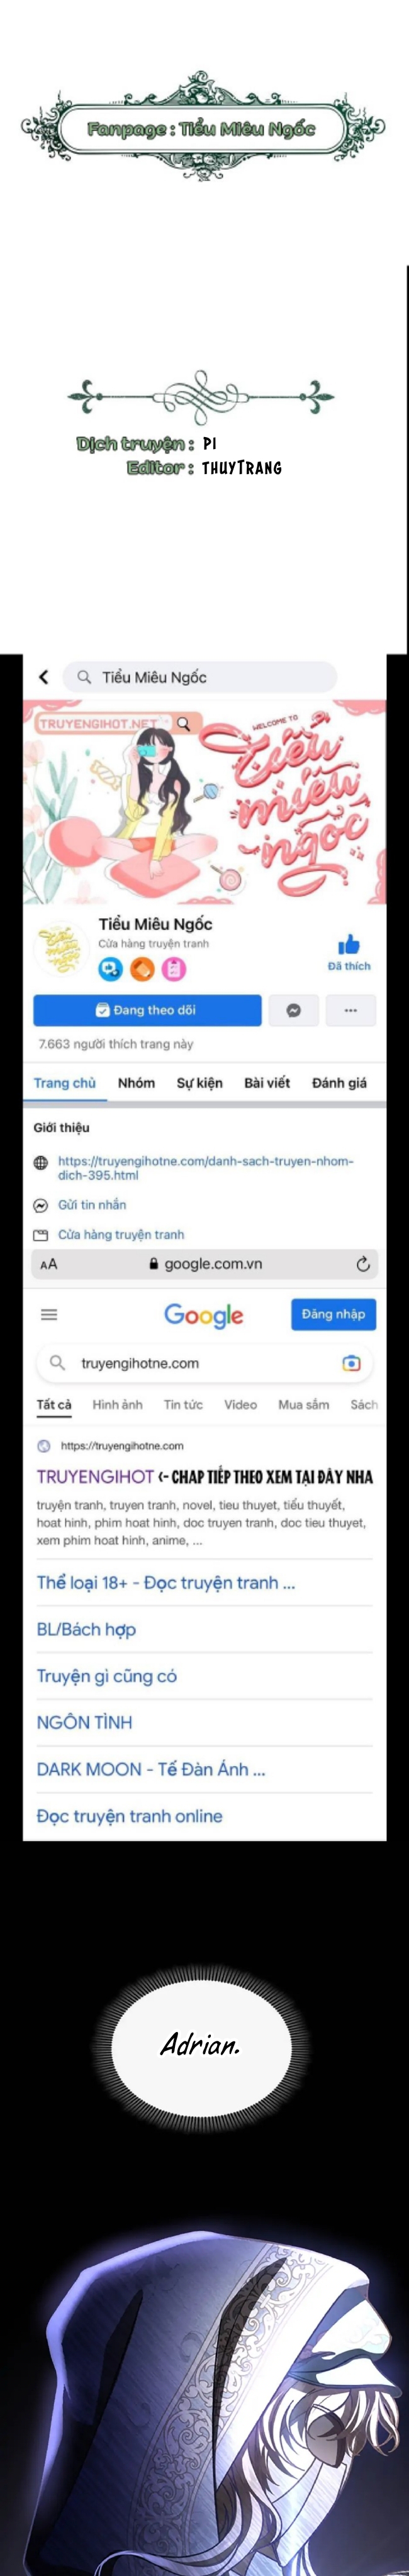This screenshot has height=2576, width=409.
Task: Click the Đăng nhập button
Action: tap(334, 1314)
